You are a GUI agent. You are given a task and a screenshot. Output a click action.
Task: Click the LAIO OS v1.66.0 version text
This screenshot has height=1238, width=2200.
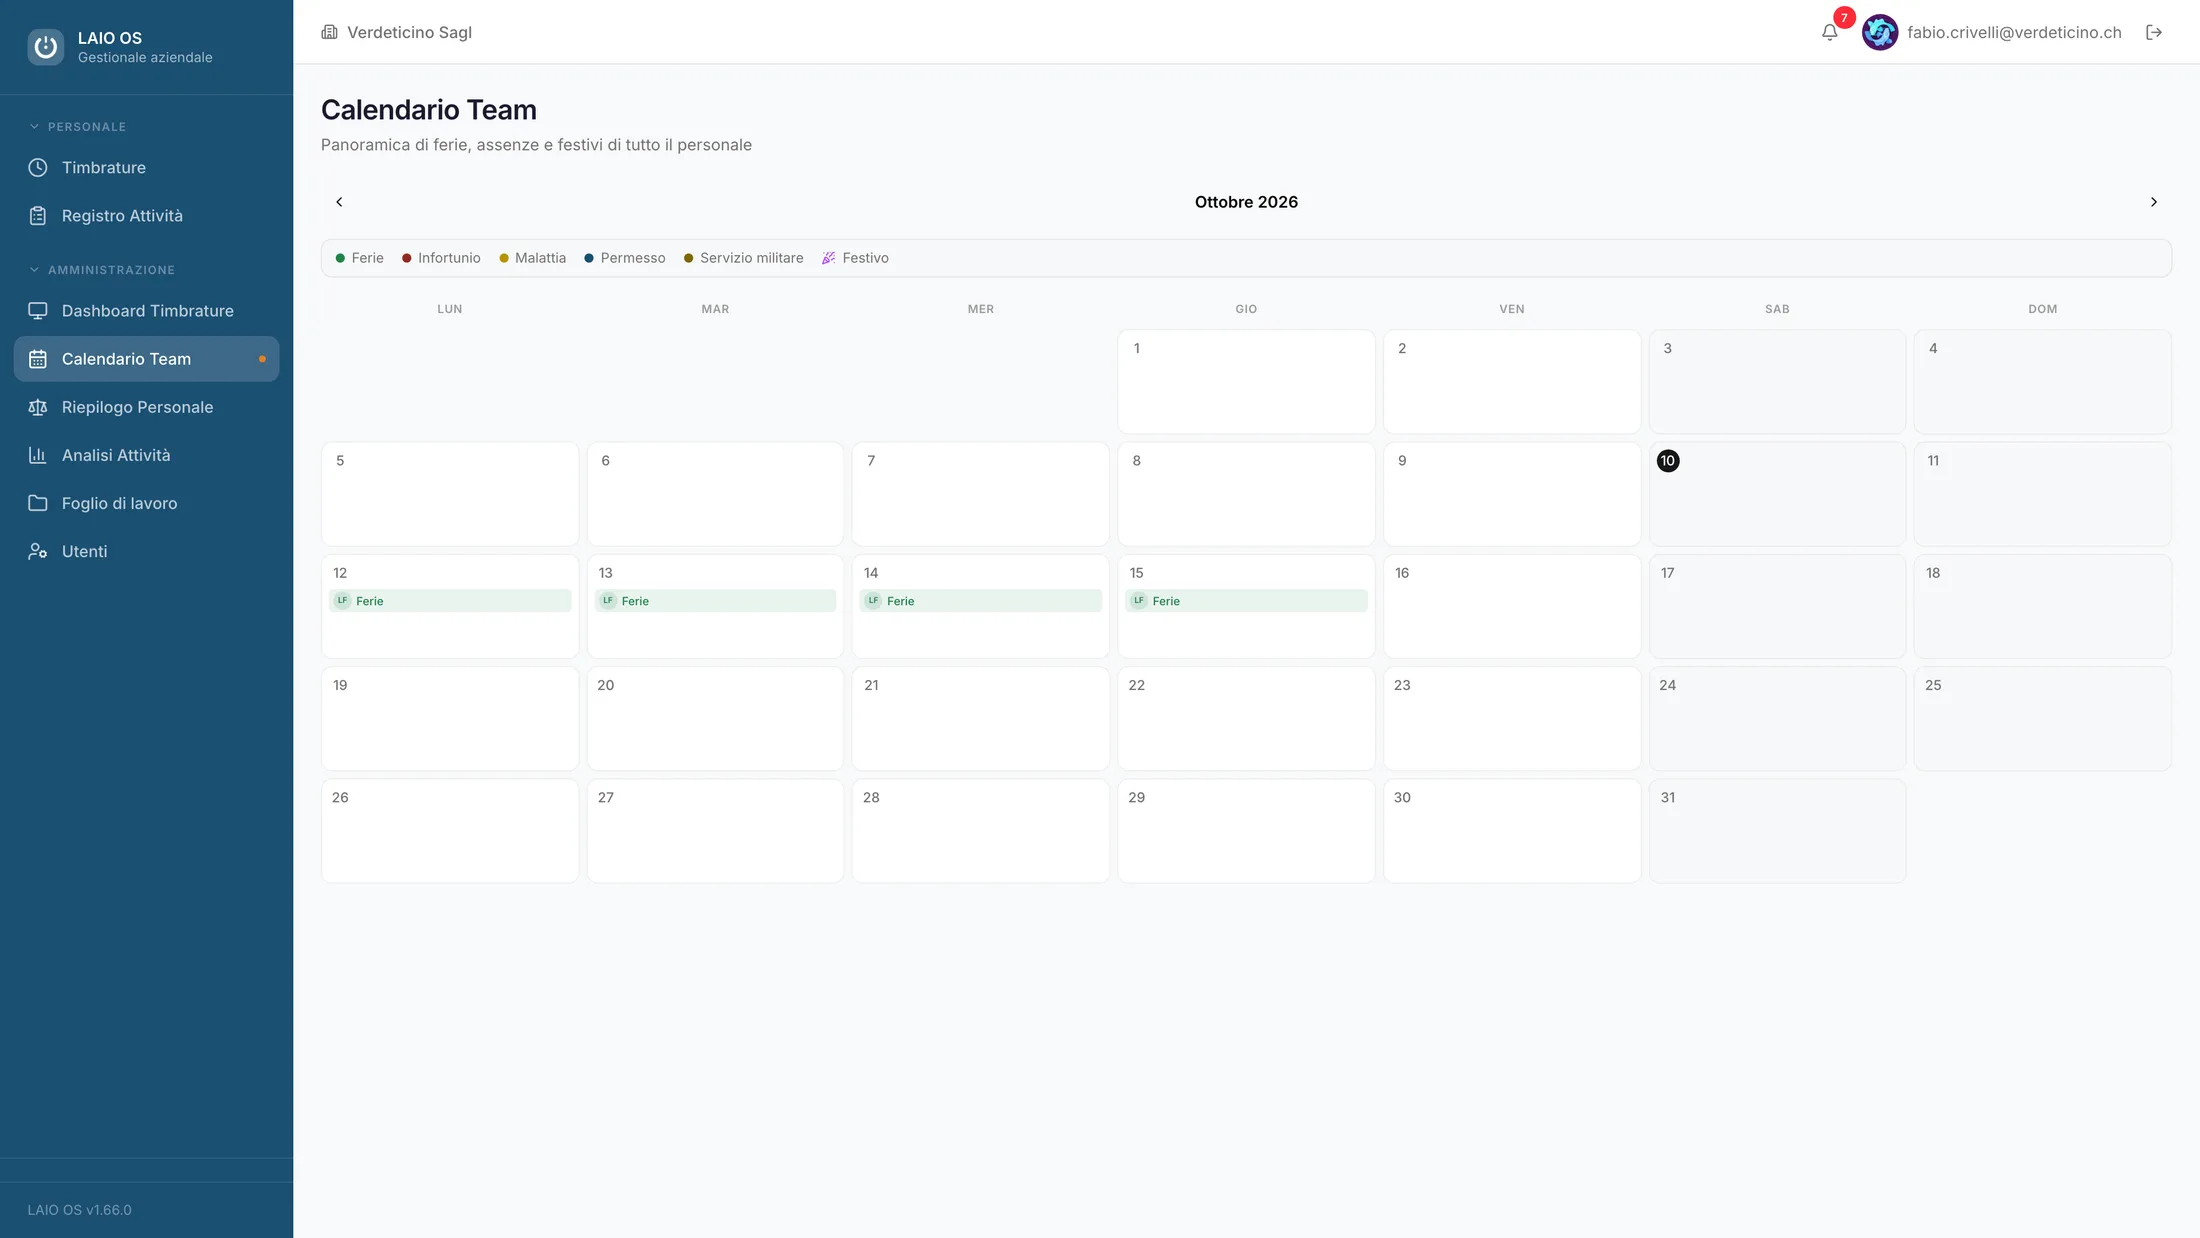[79, 1210]
